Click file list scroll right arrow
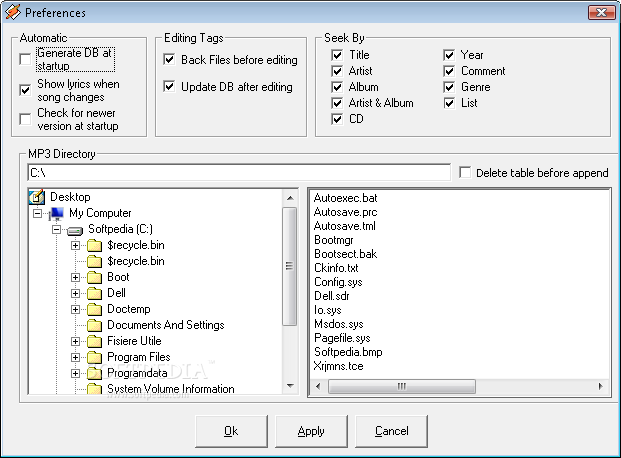The image size is (621, 458). [601, 386]
